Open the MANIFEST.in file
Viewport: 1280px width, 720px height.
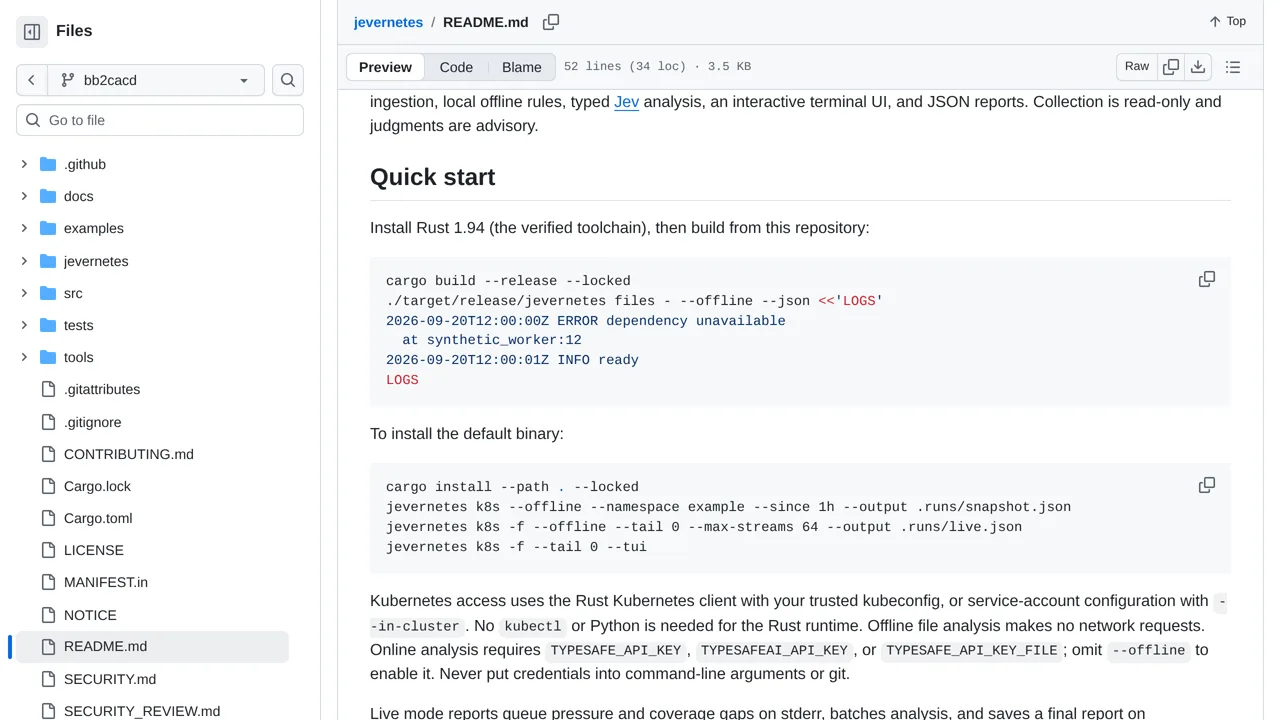(106, 582)
